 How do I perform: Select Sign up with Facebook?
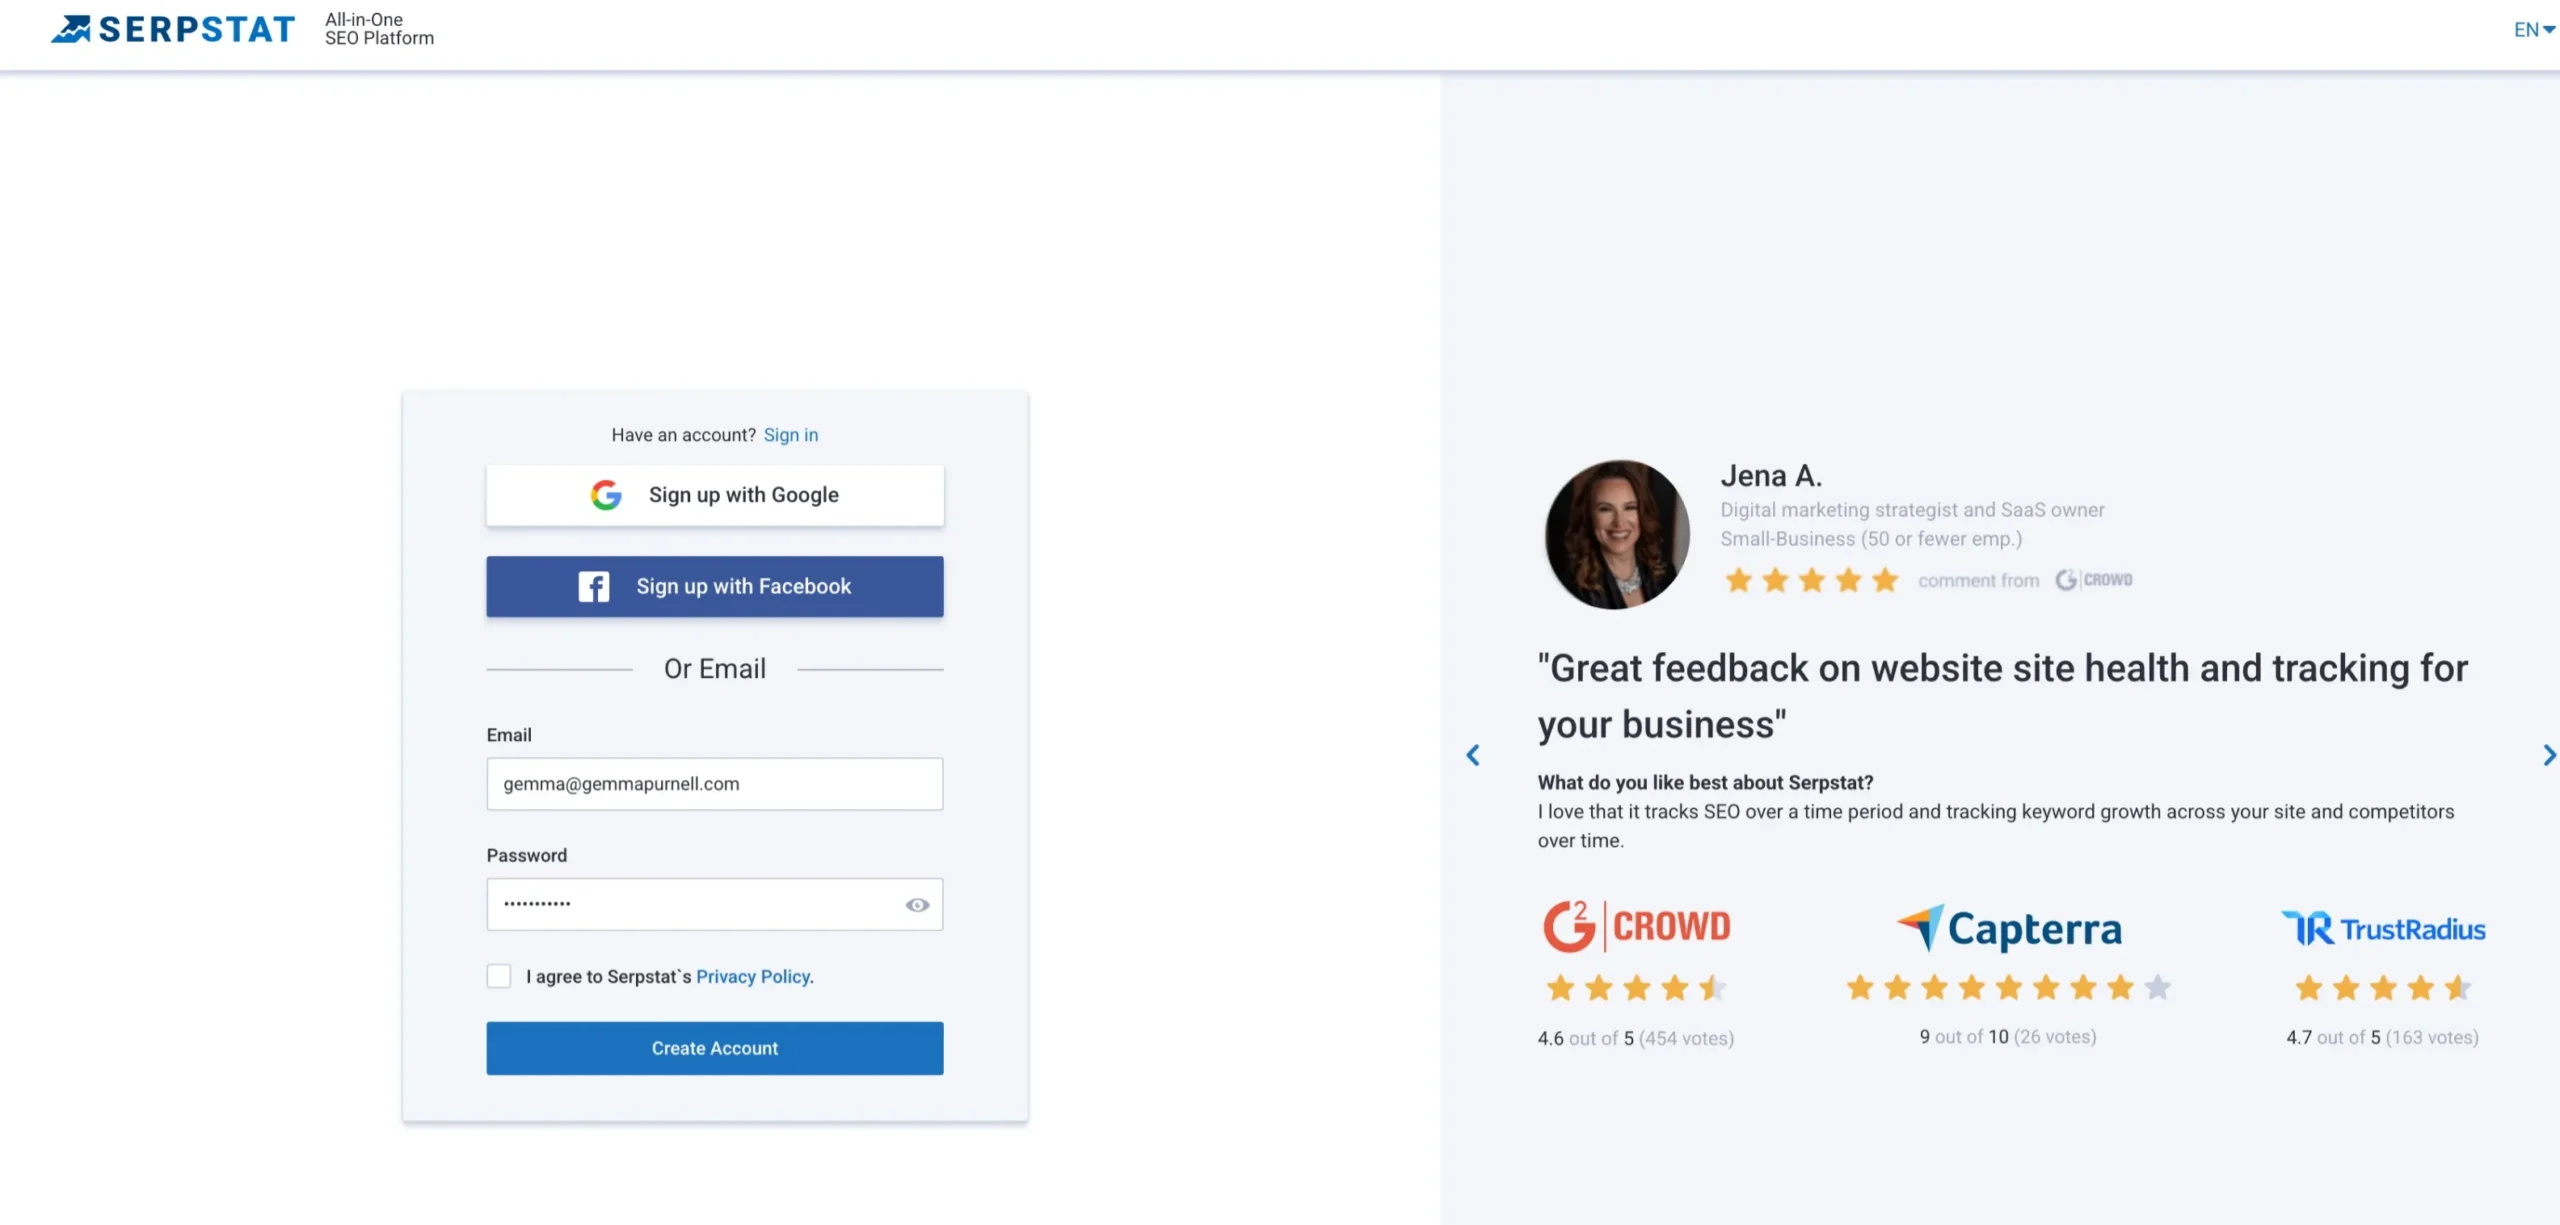click(714, 586)
